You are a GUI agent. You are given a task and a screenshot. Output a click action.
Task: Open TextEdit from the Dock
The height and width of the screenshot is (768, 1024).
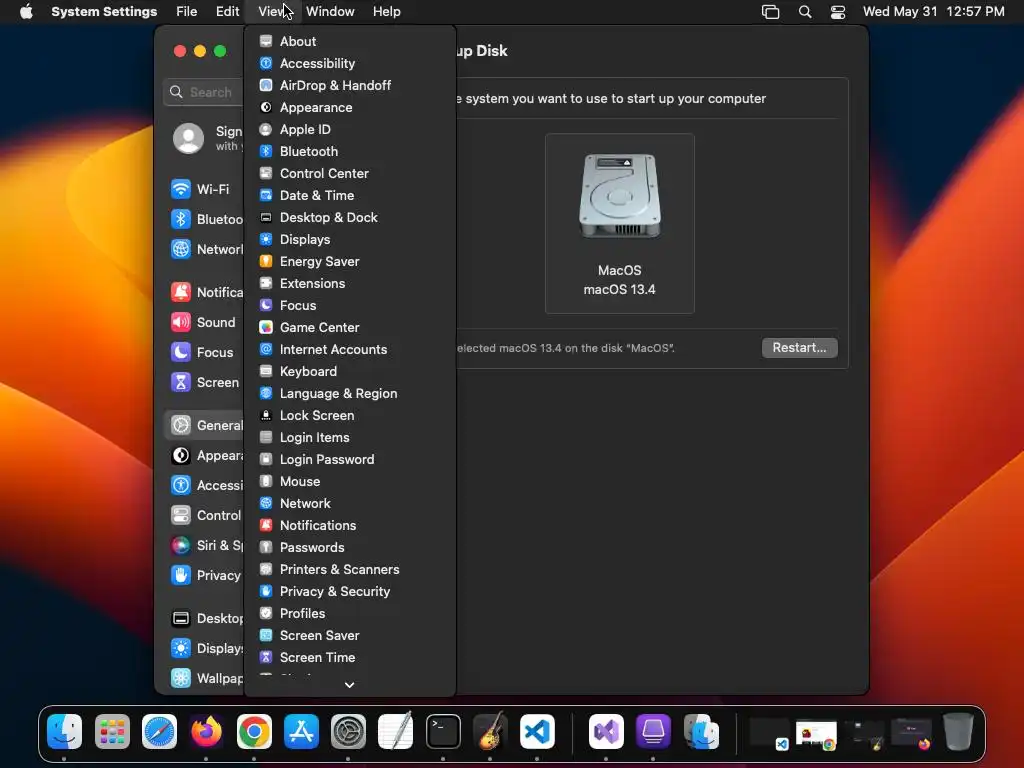click(396, 731)
